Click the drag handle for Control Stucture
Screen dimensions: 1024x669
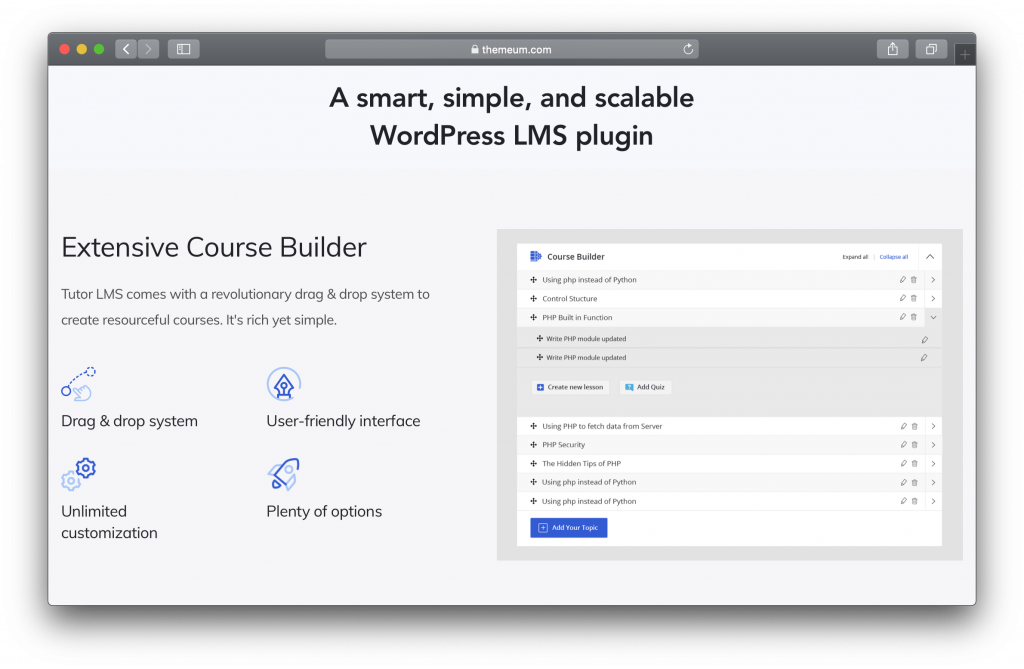534,299
